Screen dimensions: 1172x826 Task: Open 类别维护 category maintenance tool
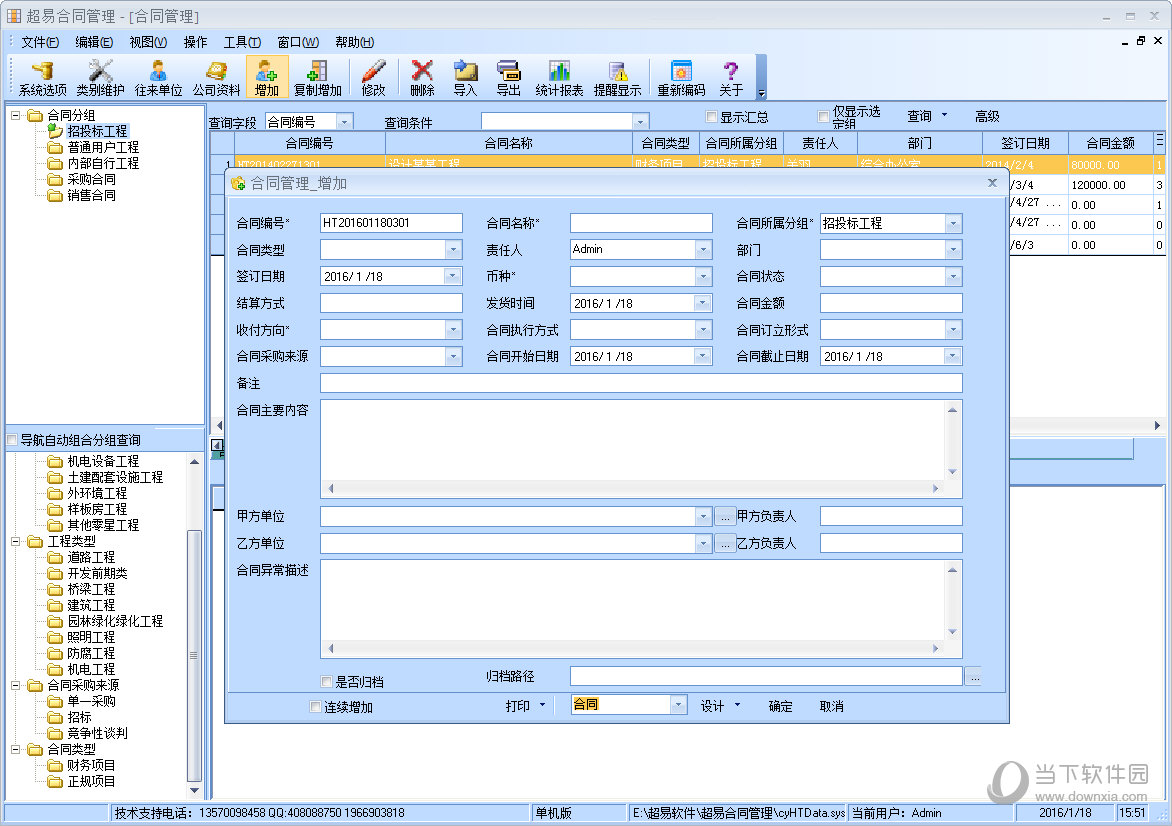tap(100, 78)
